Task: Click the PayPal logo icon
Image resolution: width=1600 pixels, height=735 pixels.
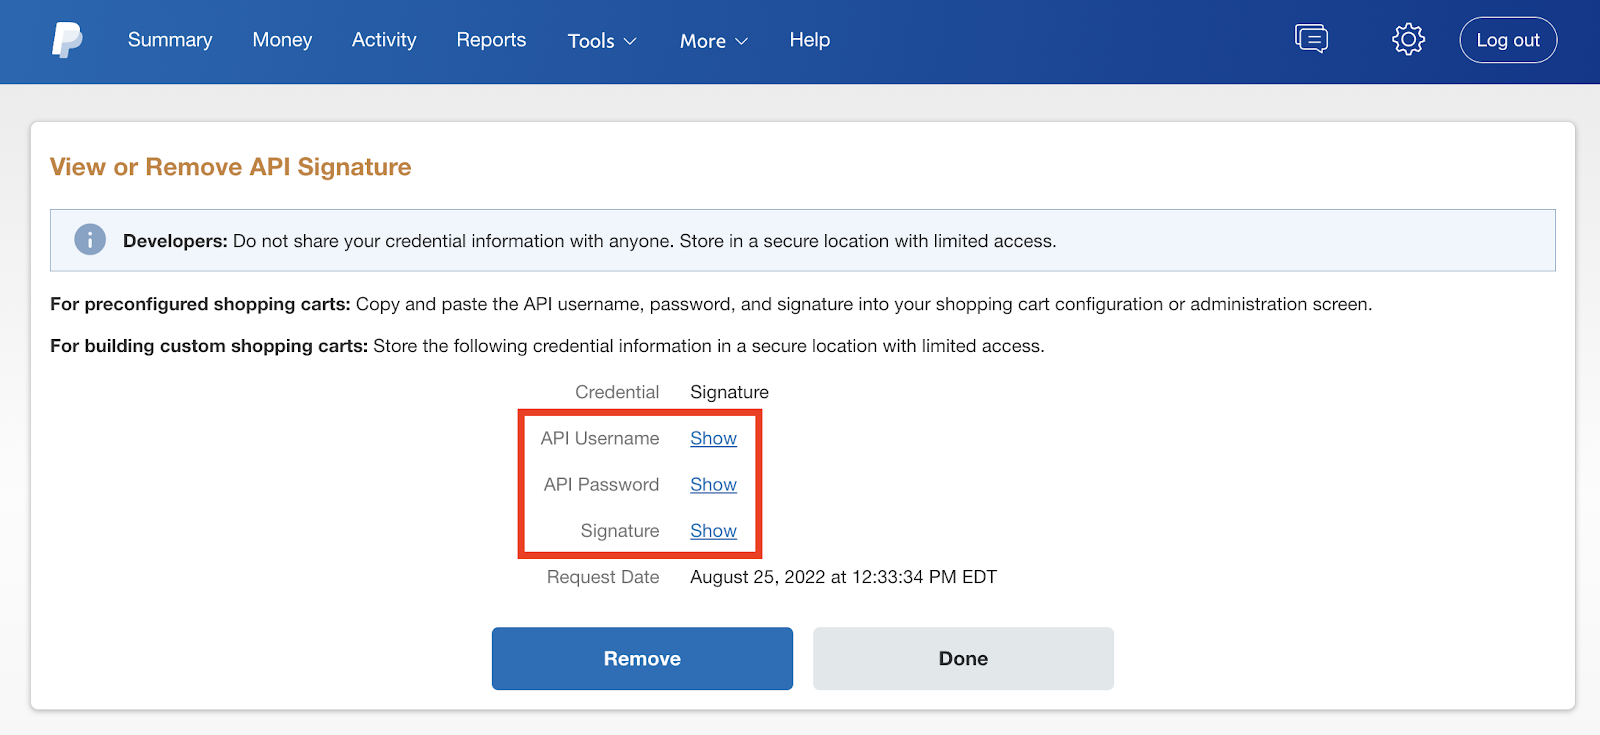Action: 67,40
